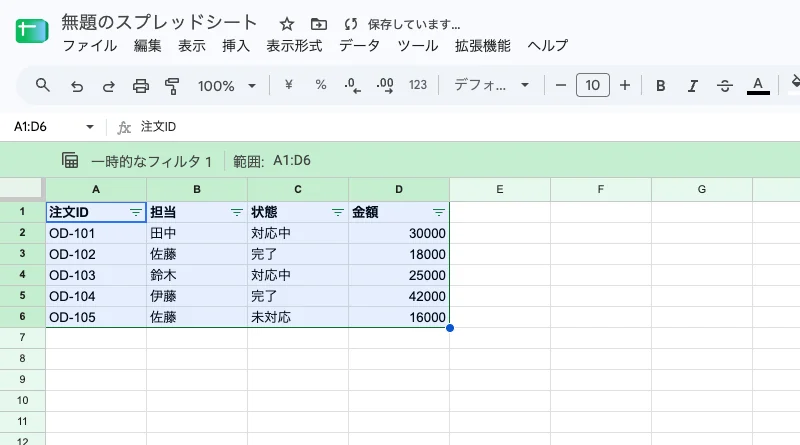Select column G header
800x445 pixels.
702,189
